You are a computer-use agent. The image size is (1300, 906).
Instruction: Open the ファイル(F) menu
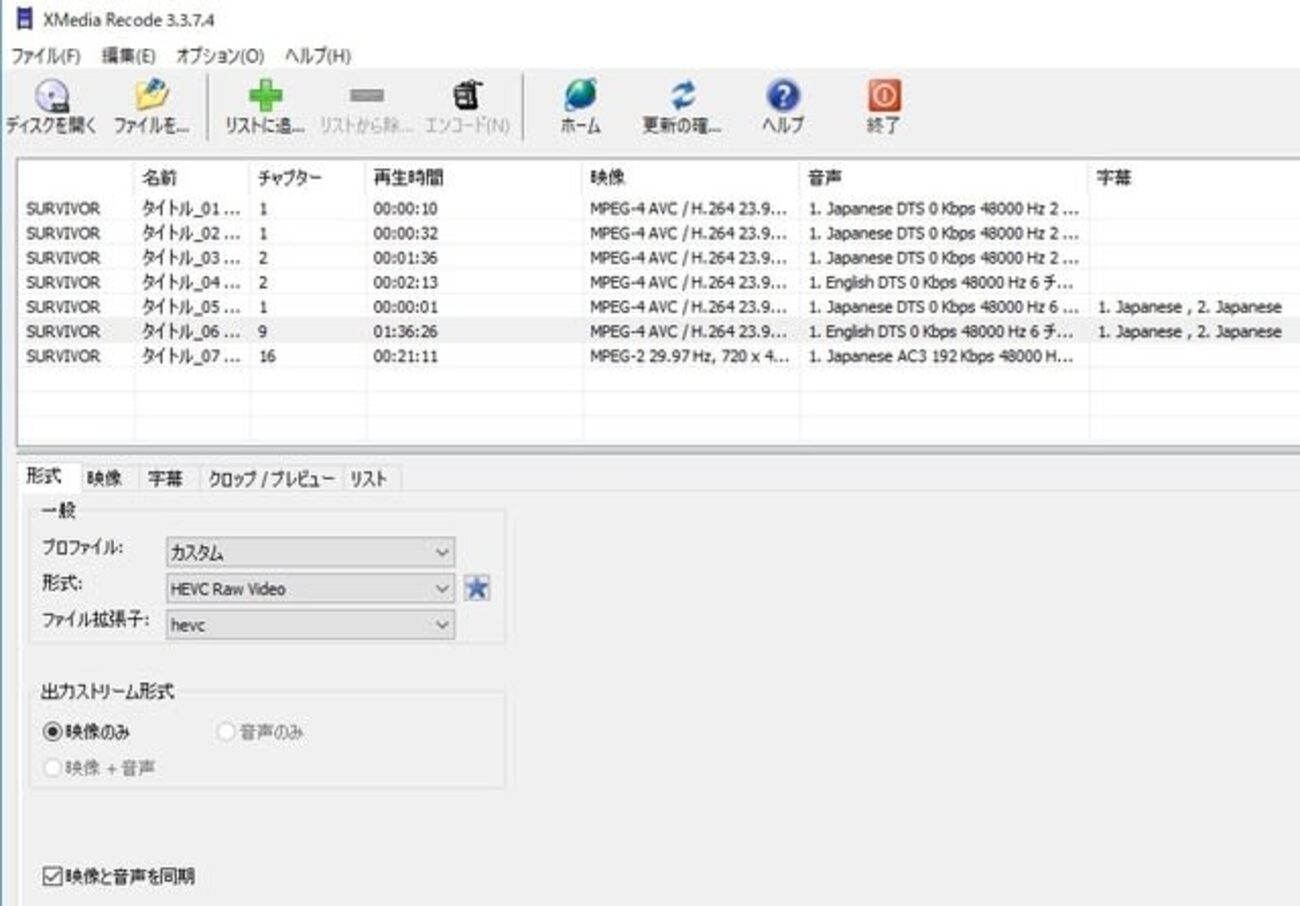[x=45, y=56]
